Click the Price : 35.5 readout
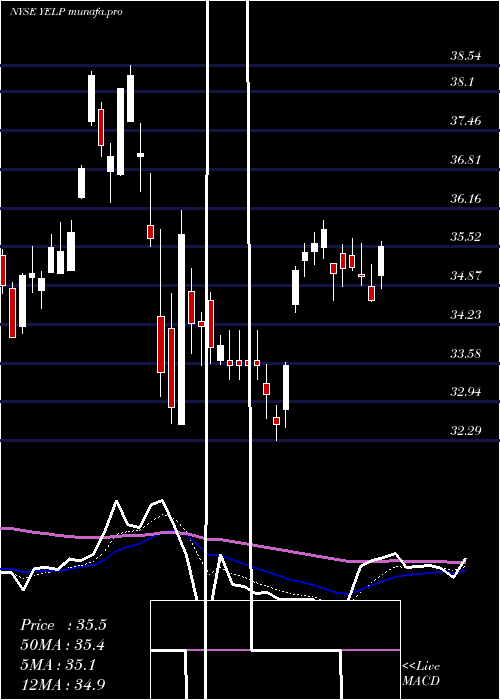Screen dimensions: 500x700 (x=63, y=625)
